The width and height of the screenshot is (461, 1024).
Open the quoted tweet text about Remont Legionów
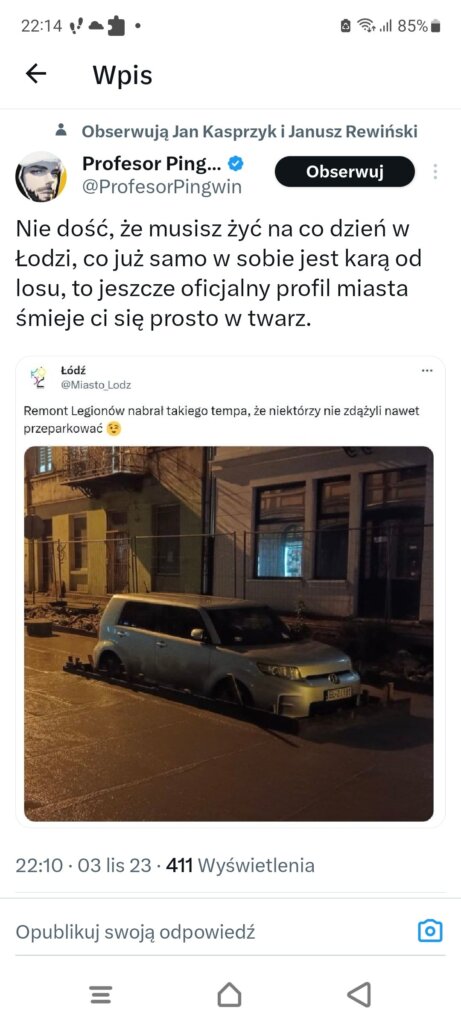[221, 420]
